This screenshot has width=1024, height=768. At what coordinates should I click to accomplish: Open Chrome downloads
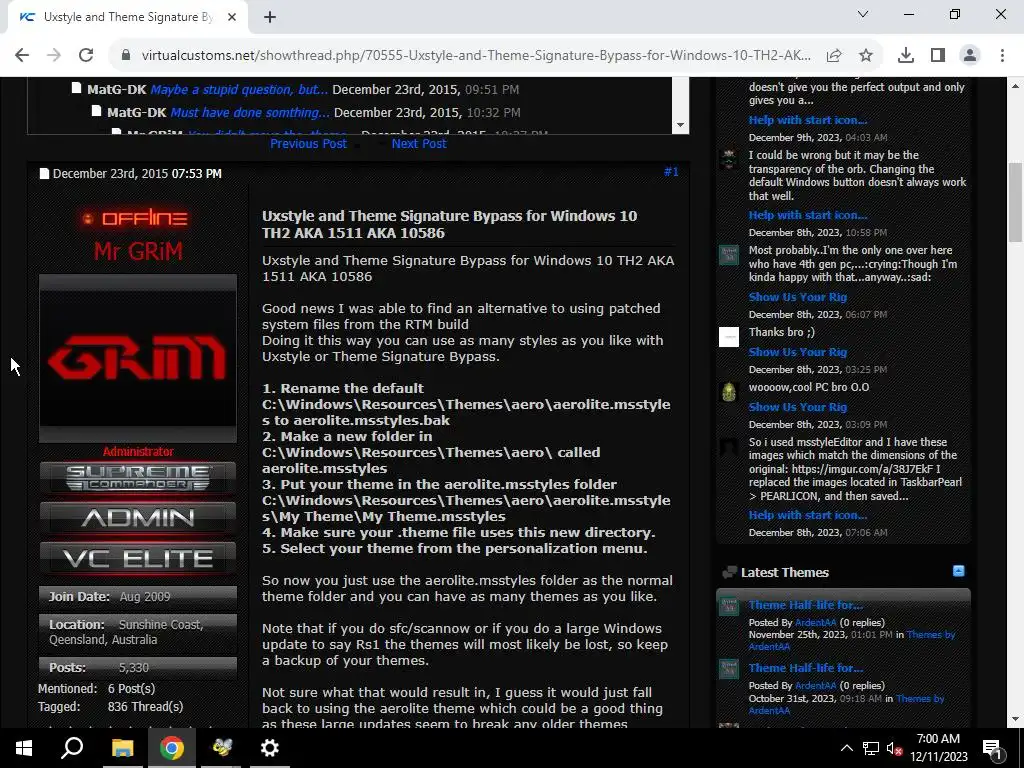point(906,56)
